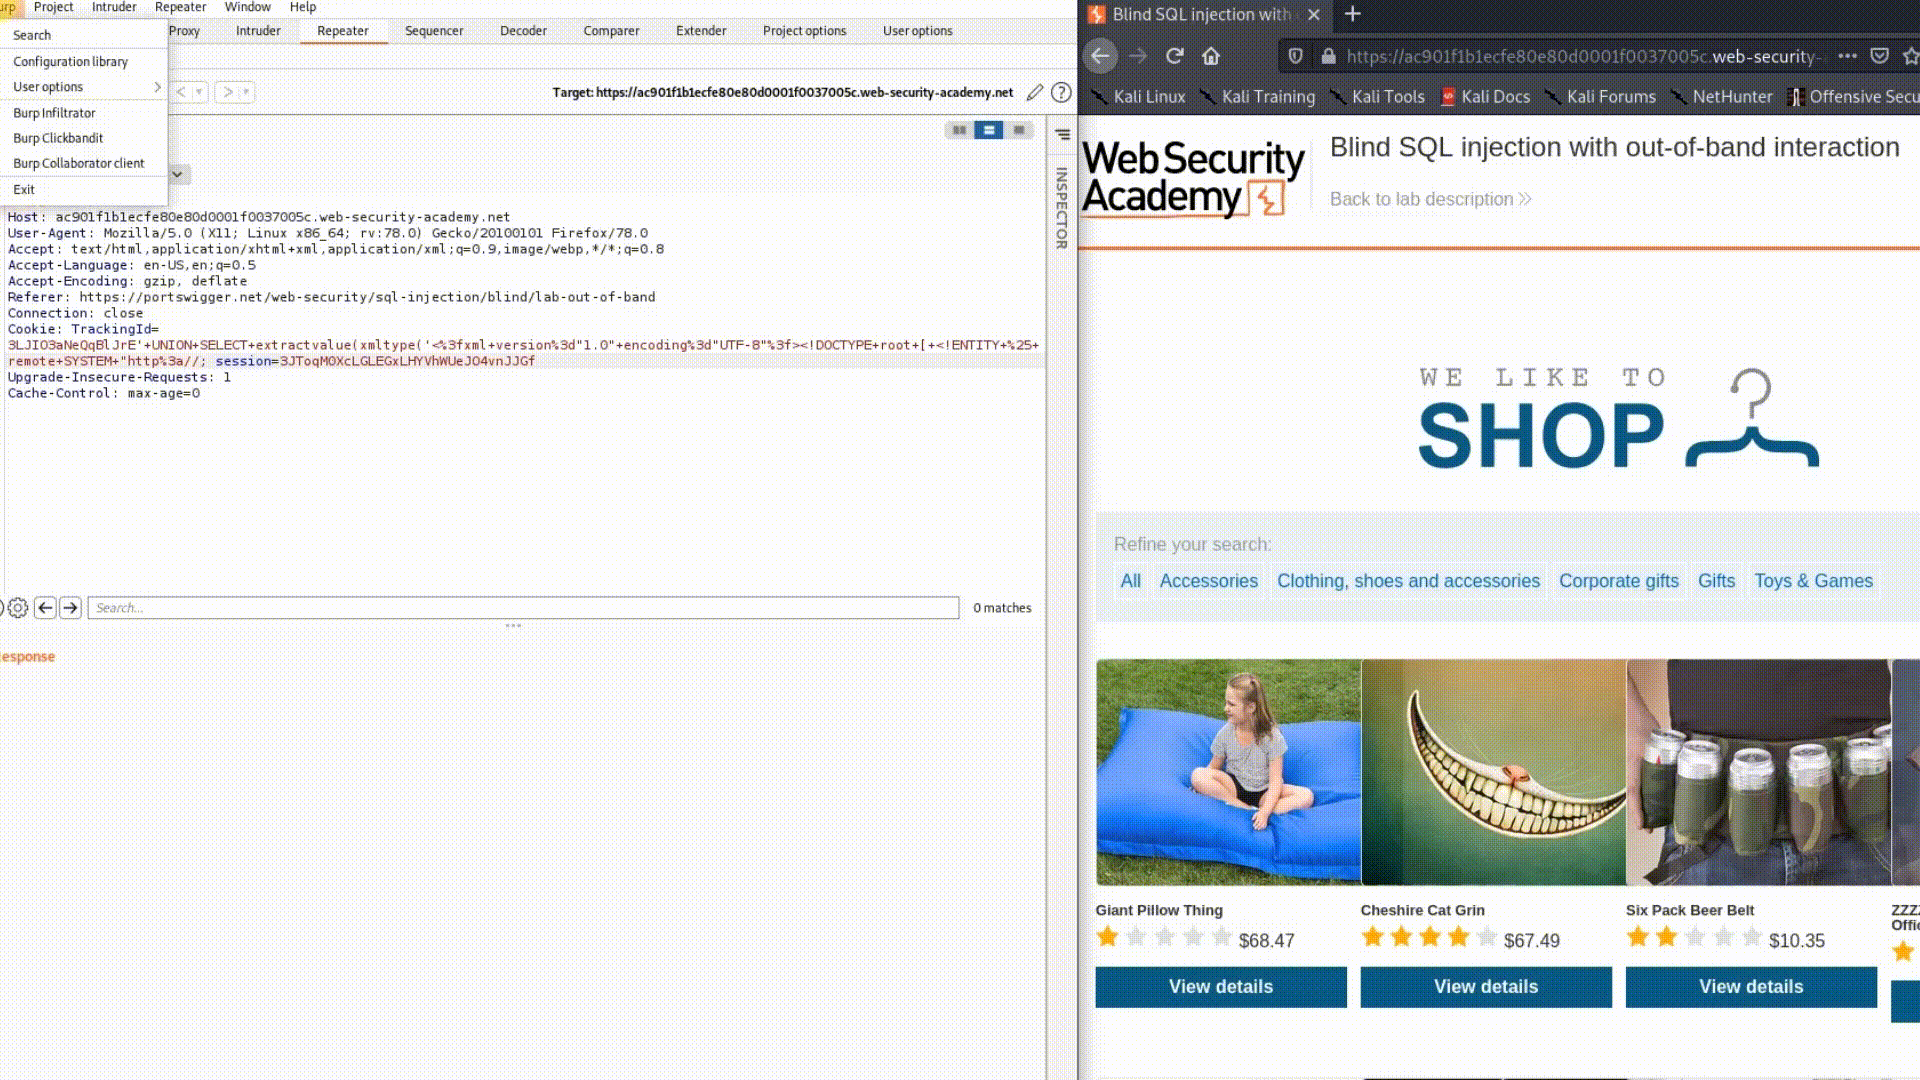Open the User options tab
The image size is (1920, 1080).
pyautogui.click(x=917, y=31)
